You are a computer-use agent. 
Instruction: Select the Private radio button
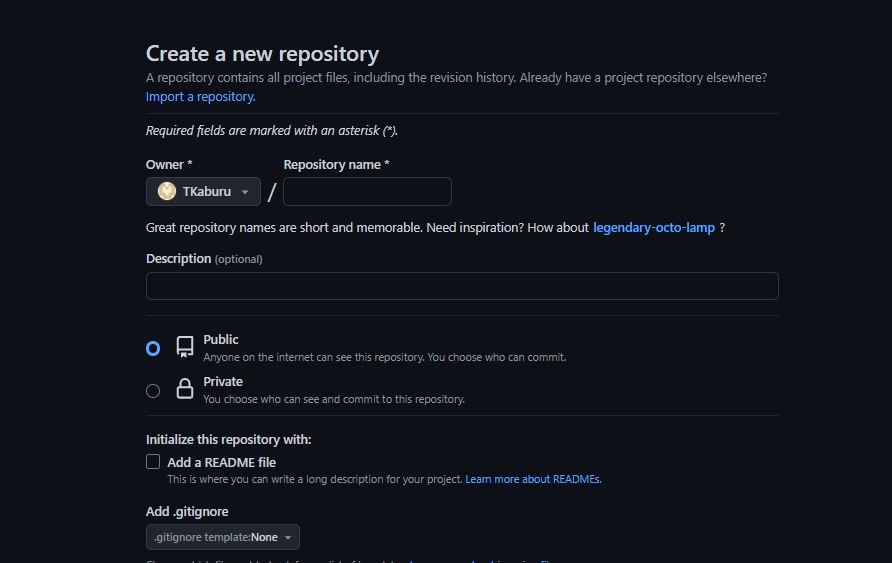[153, 391]
